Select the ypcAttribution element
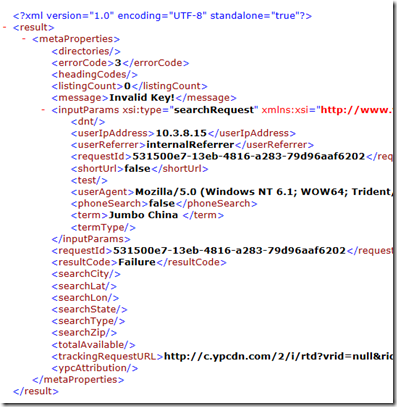The image size is (397, 407). 95,368
